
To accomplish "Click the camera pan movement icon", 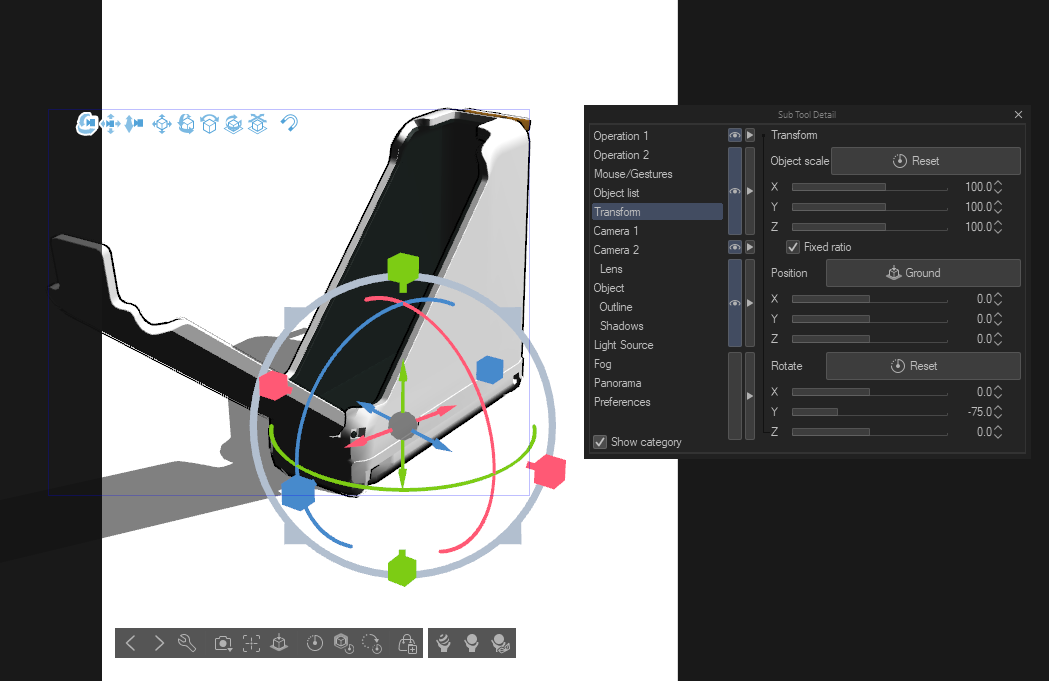I will [111, 123].
